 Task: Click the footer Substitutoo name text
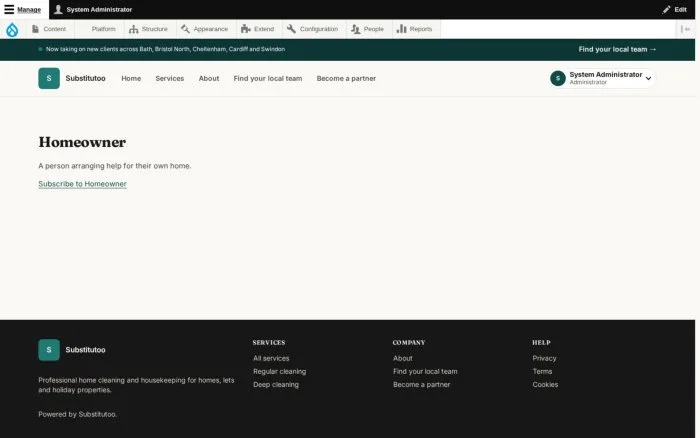click(85, 350)
